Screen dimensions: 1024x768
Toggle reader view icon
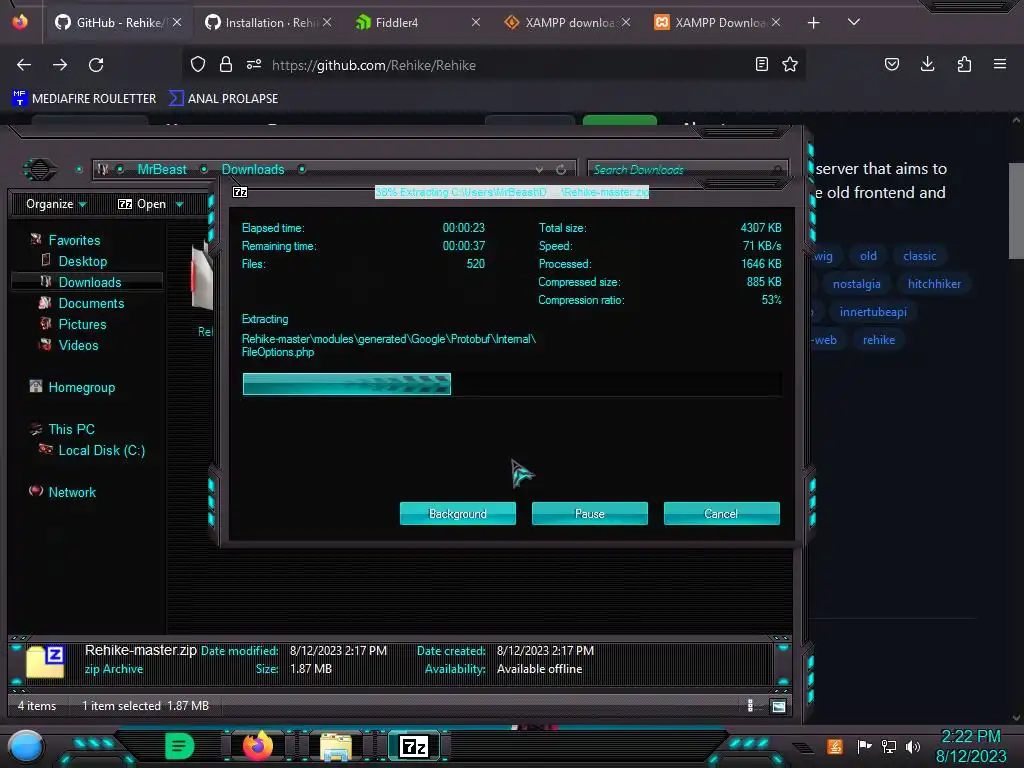761,64
